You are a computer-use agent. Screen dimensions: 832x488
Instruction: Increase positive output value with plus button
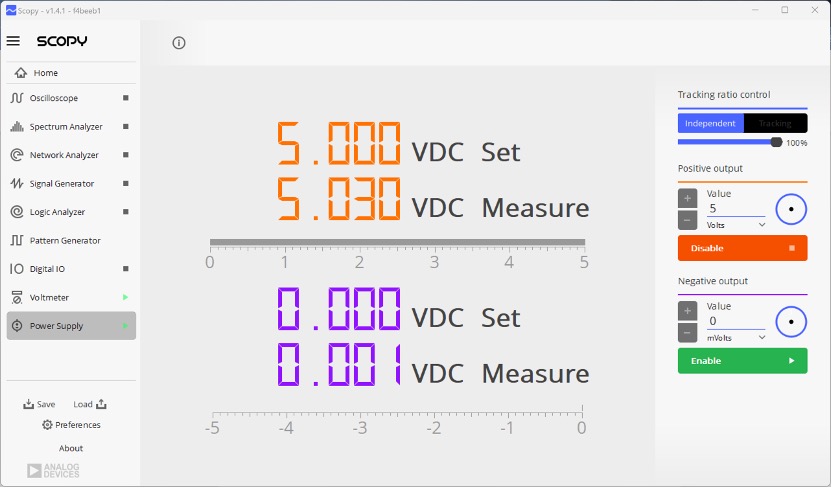(687, 198)
